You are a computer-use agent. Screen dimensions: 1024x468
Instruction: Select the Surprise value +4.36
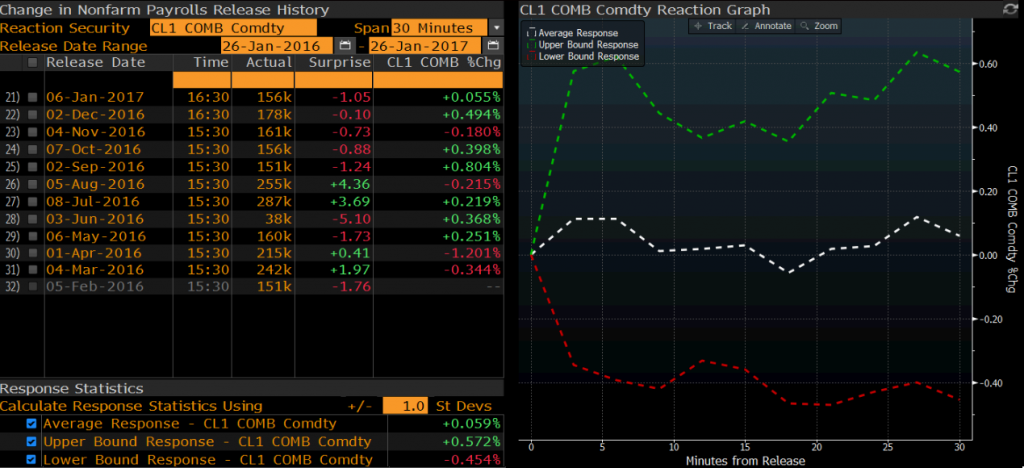click(350, 184)
